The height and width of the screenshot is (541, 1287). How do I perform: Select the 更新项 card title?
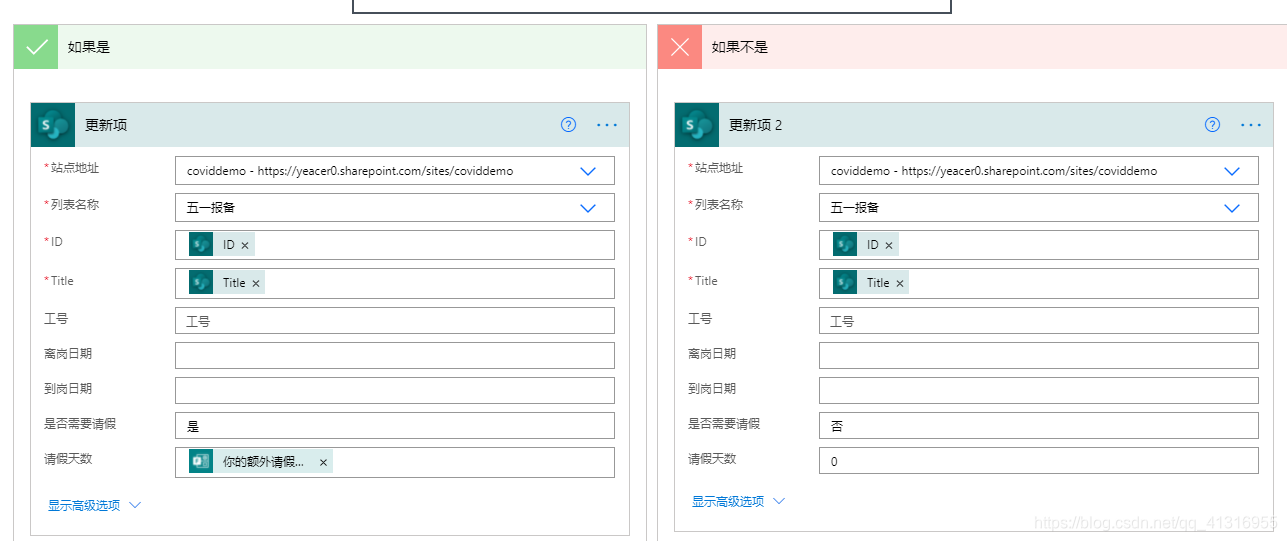pyautogui.click(x=106, y=125)
